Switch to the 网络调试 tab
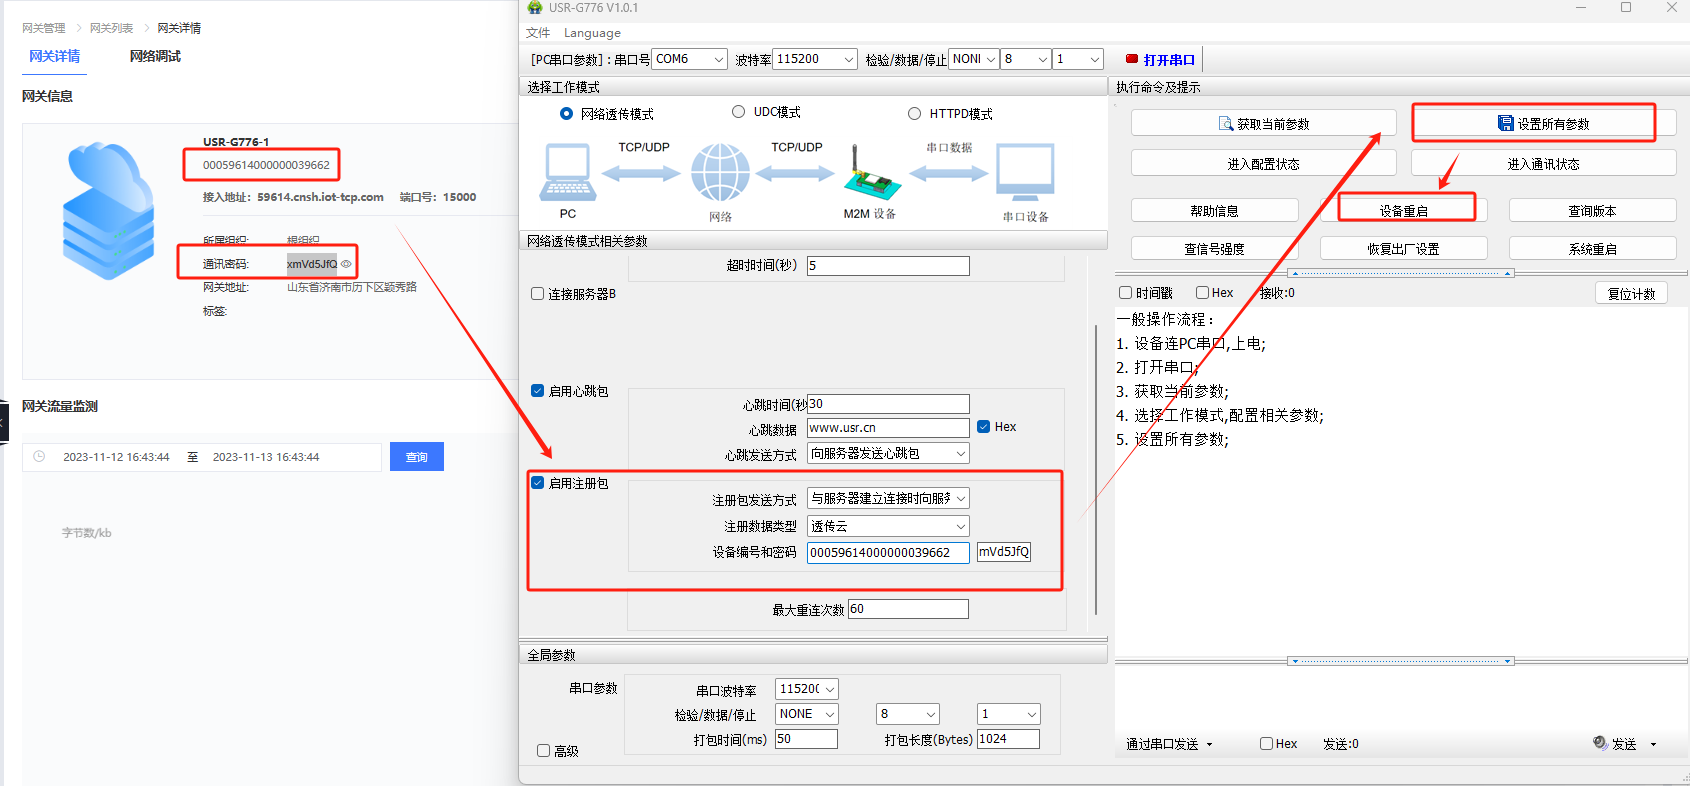 (x=155, y=57)
